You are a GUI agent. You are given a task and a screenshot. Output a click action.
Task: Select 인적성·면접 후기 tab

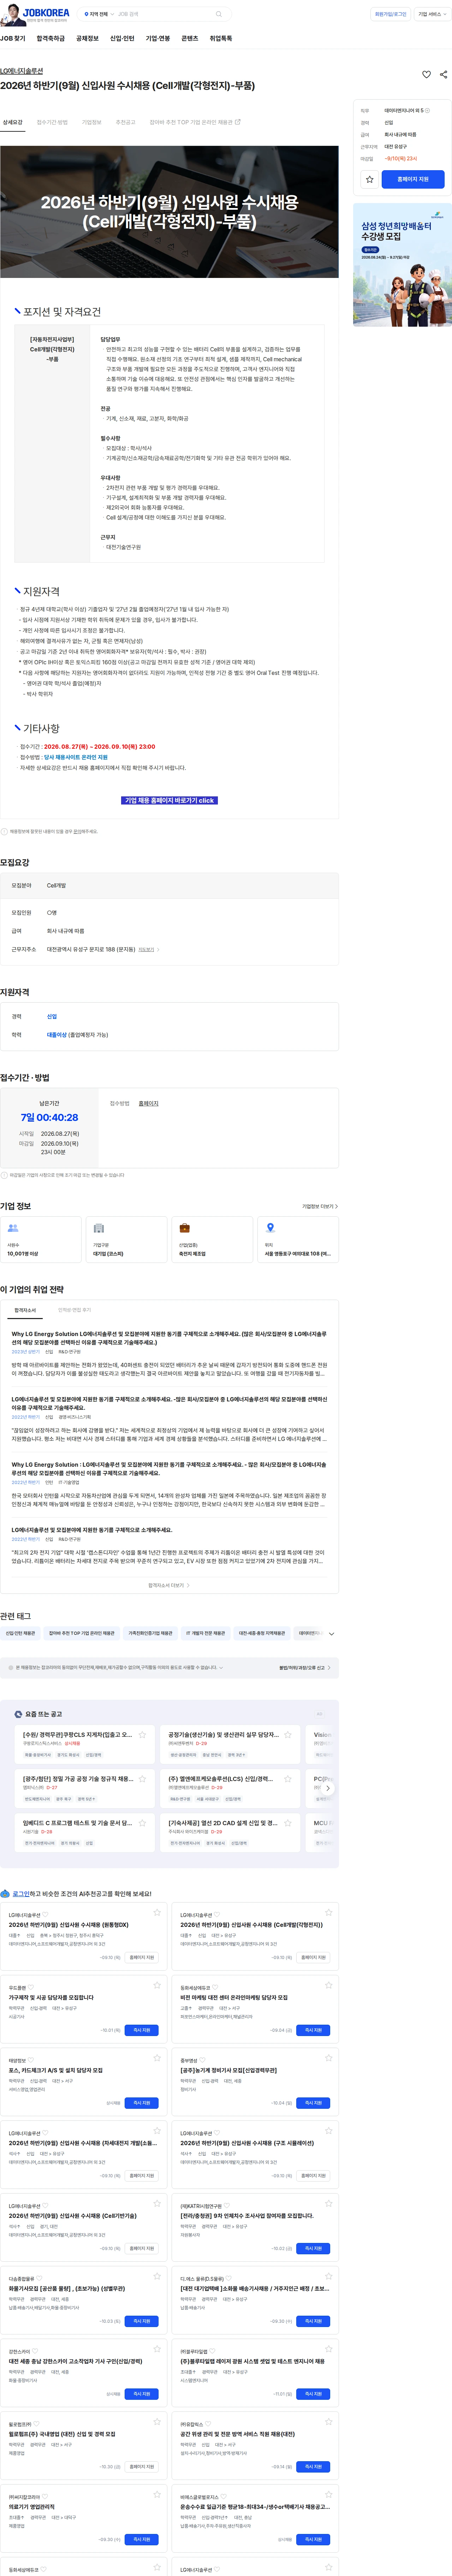tap(74, 1310)
